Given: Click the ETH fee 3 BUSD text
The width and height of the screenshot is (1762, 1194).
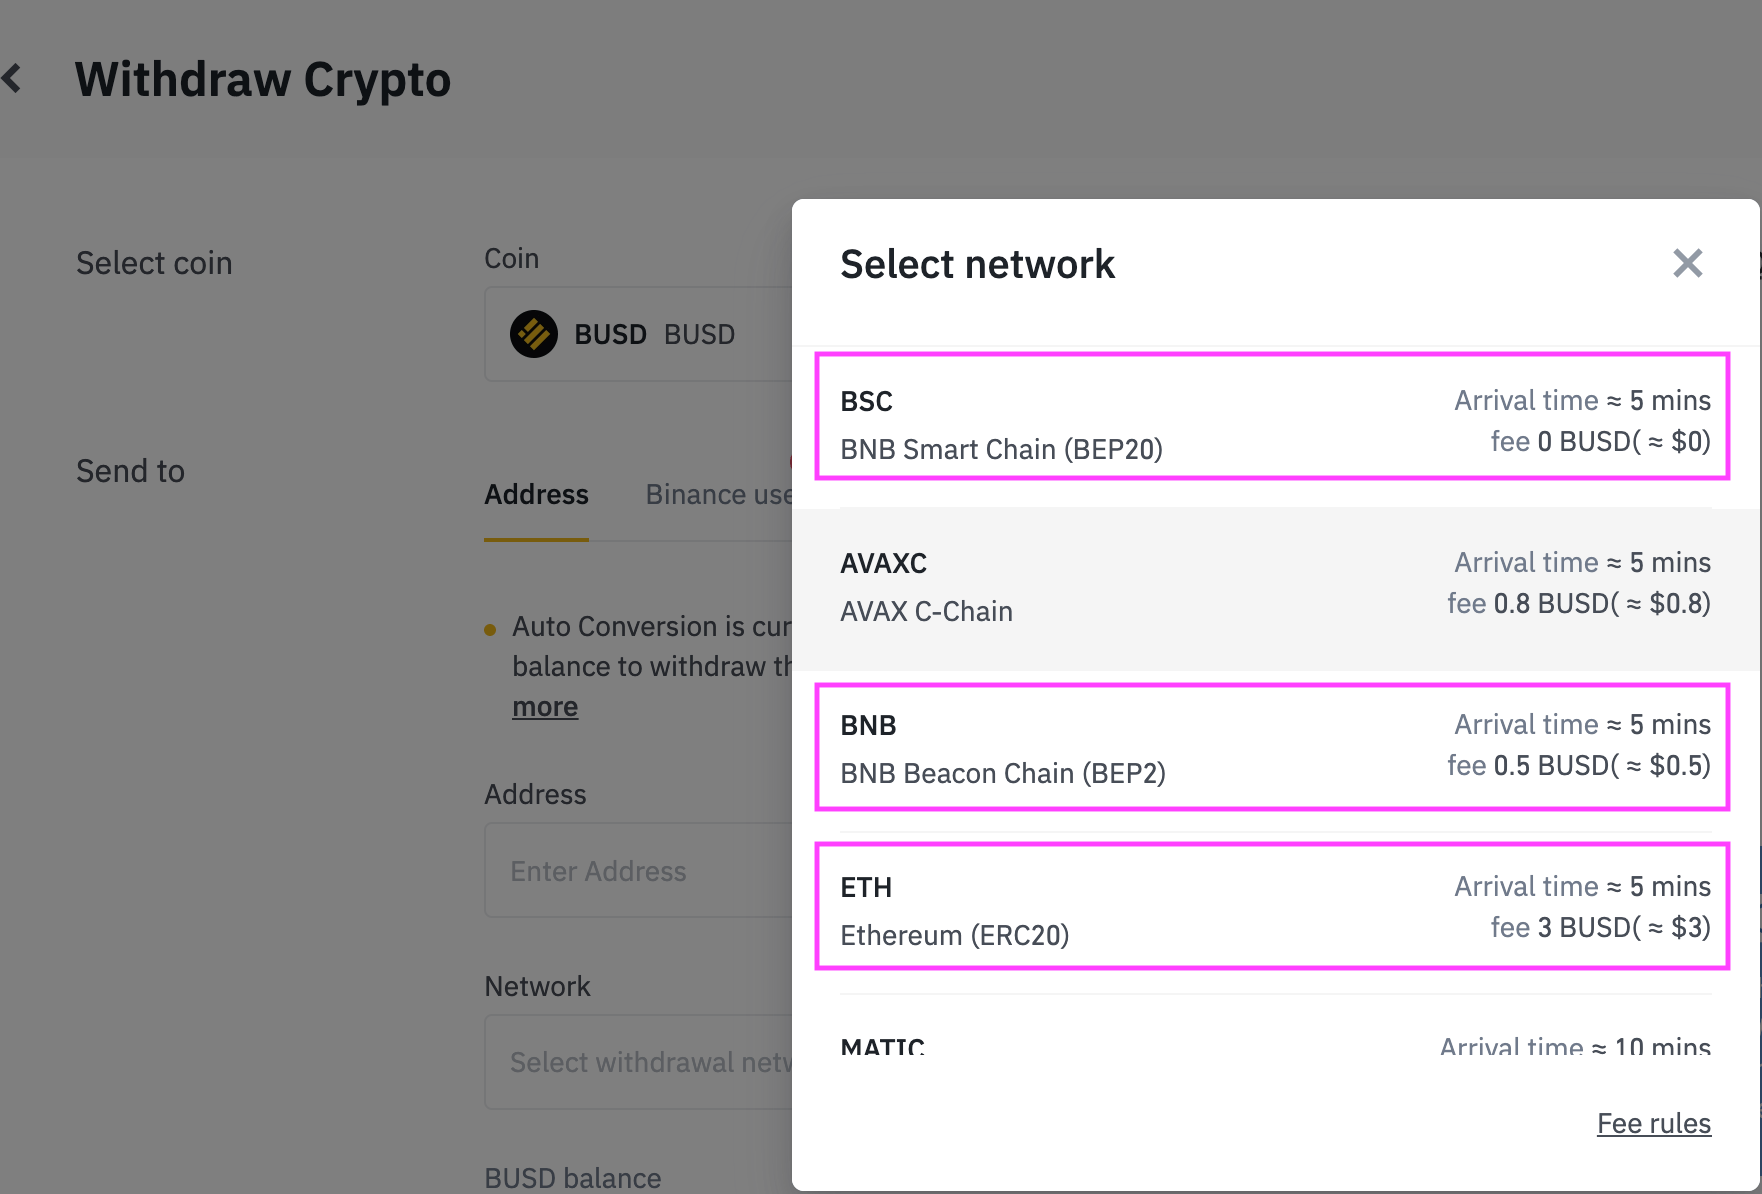Looking at the screenshot, I should point(1600,928).
